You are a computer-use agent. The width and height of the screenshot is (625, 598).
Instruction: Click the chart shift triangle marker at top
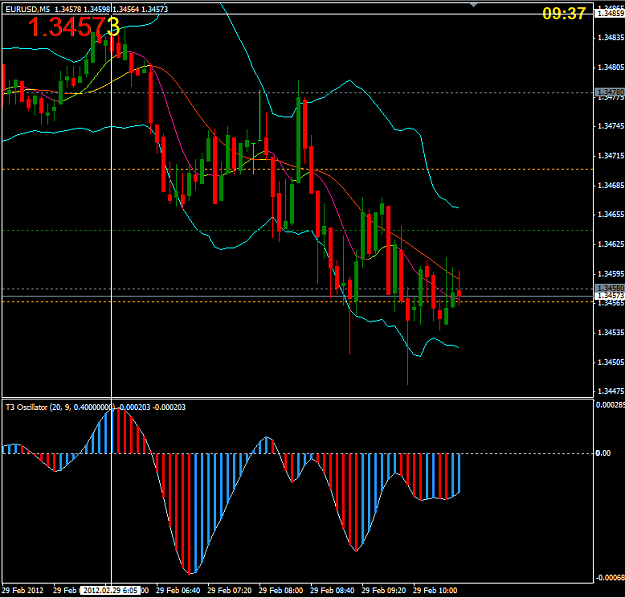(473, 5)
